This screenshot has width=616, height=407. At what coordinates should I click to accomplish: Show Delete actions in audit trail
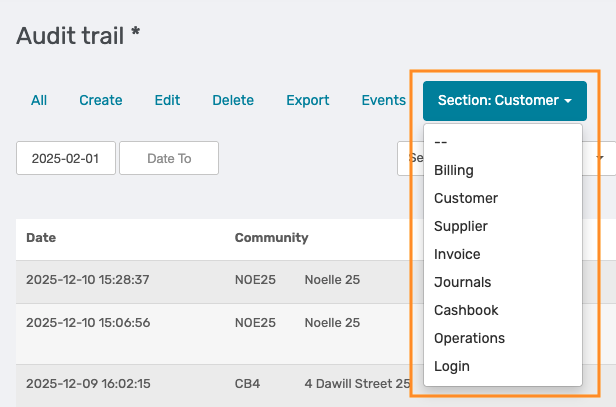pos(233,100)
